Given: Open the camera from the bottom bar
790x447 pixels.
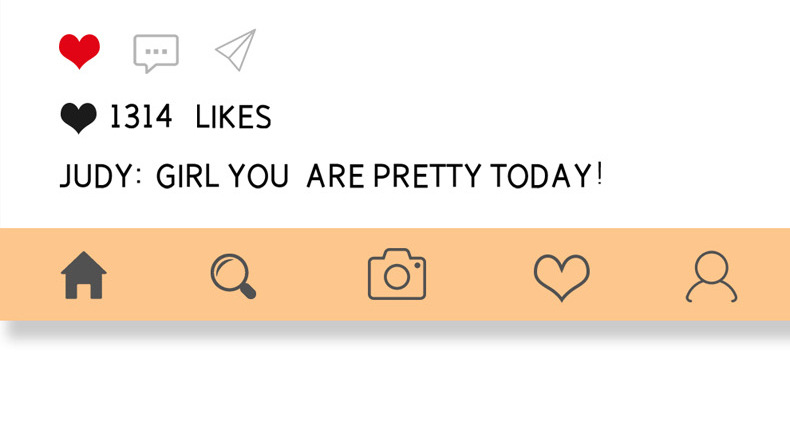Looking at the screenshot, I should coord(397,275).
